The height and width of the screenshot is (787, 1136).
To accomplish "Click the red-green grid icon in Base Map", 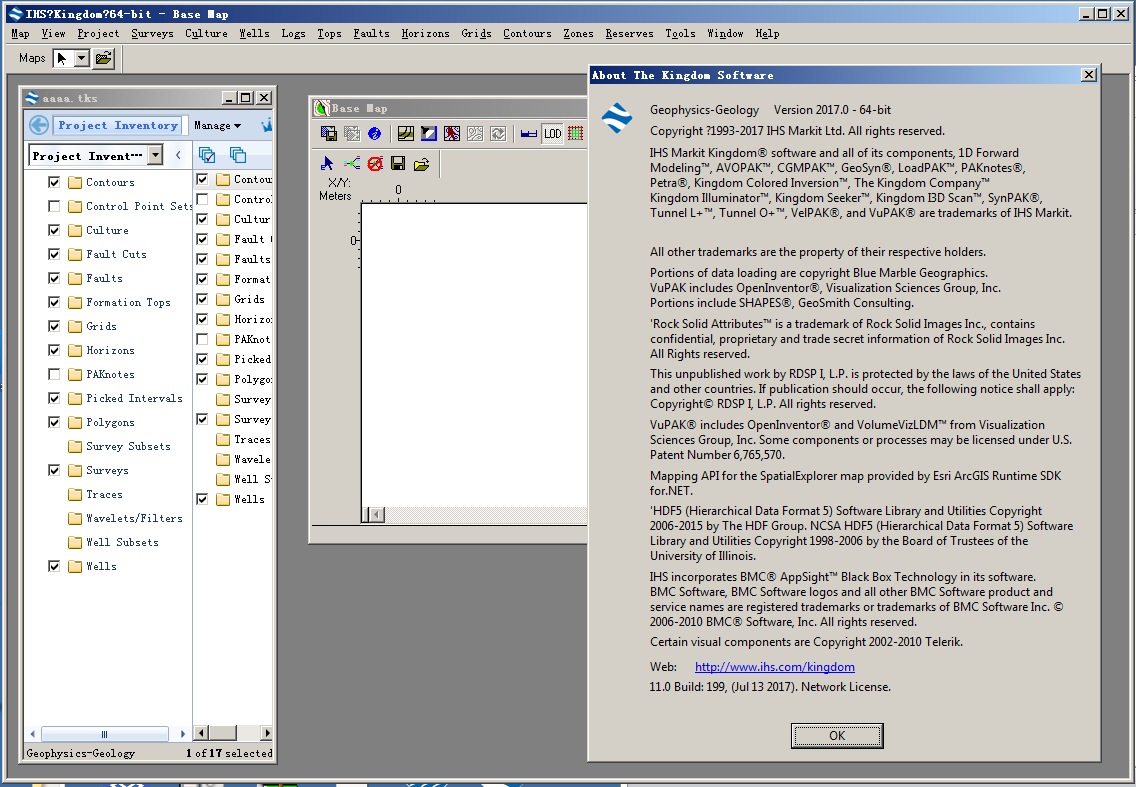I will pyautogui.click(x=576, y=133).
